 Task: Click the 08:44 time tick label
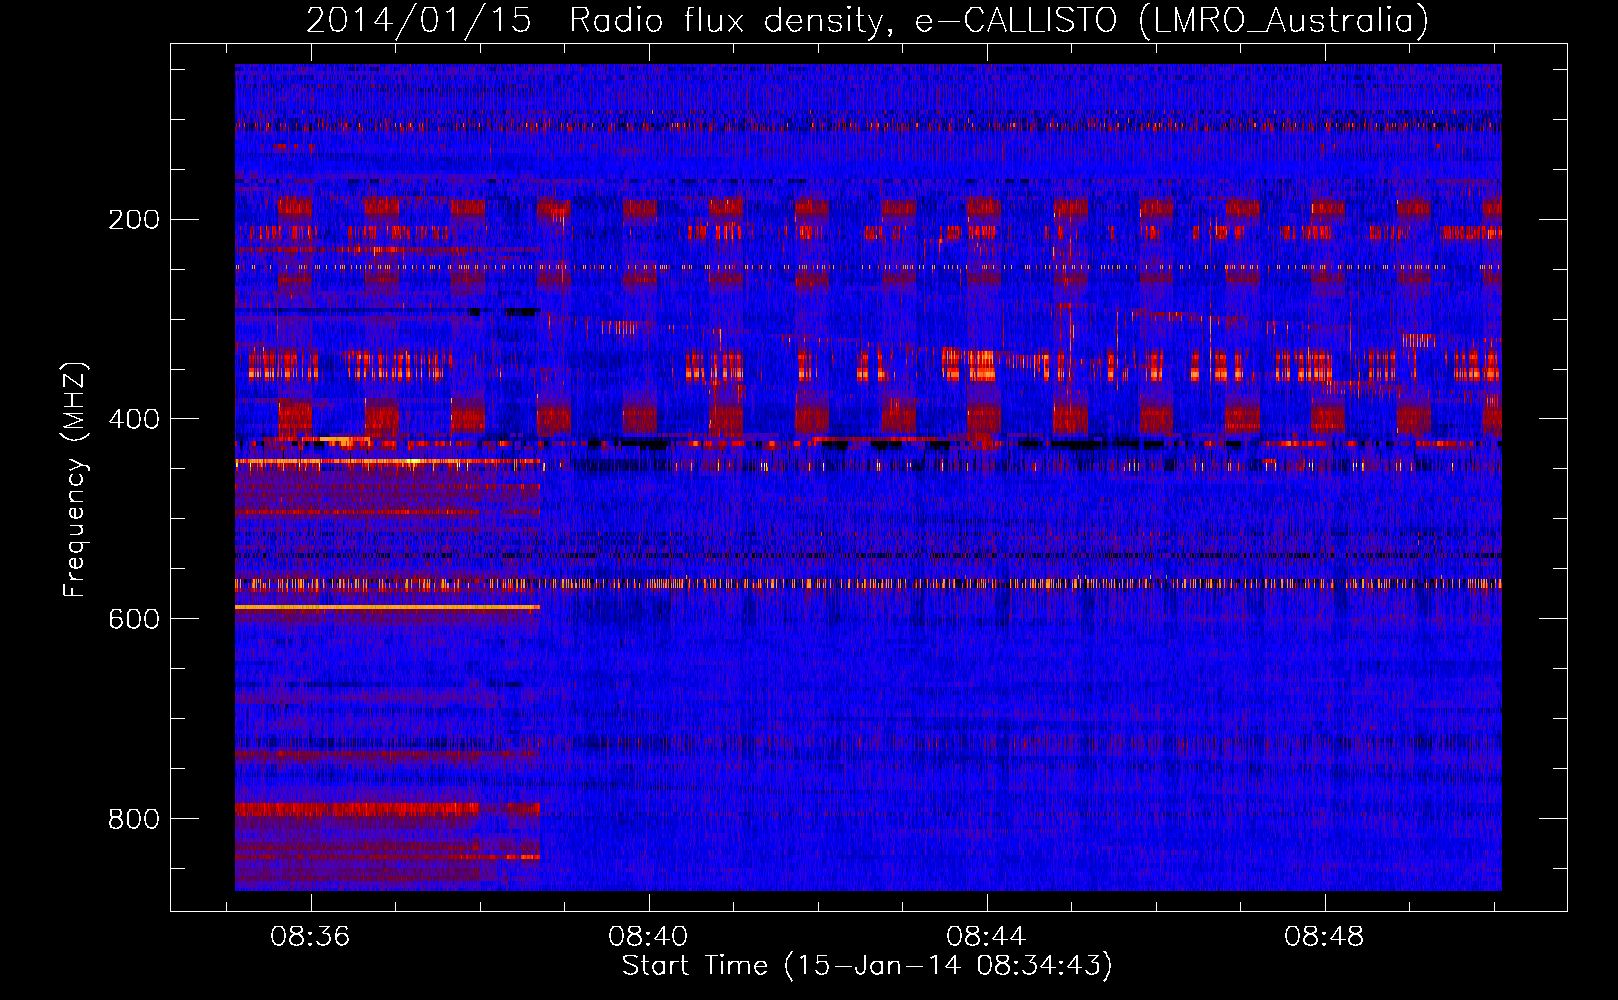pyautogui.click(x=986, y=937)
